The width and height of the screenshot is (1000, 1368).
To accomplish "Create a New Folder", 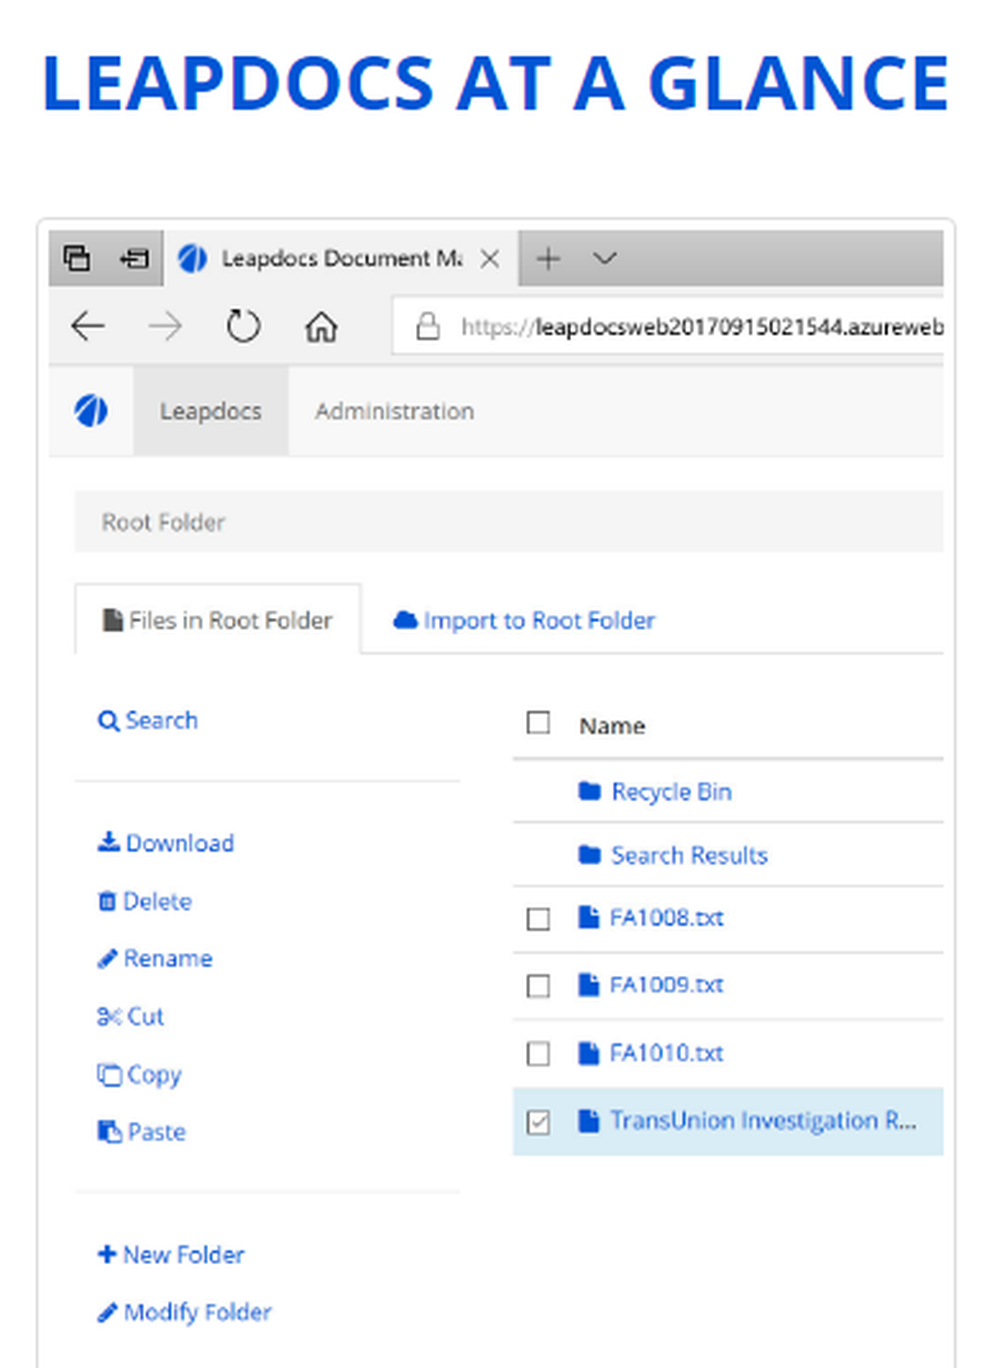I will pyautogui.click(x=171, y=1254).
